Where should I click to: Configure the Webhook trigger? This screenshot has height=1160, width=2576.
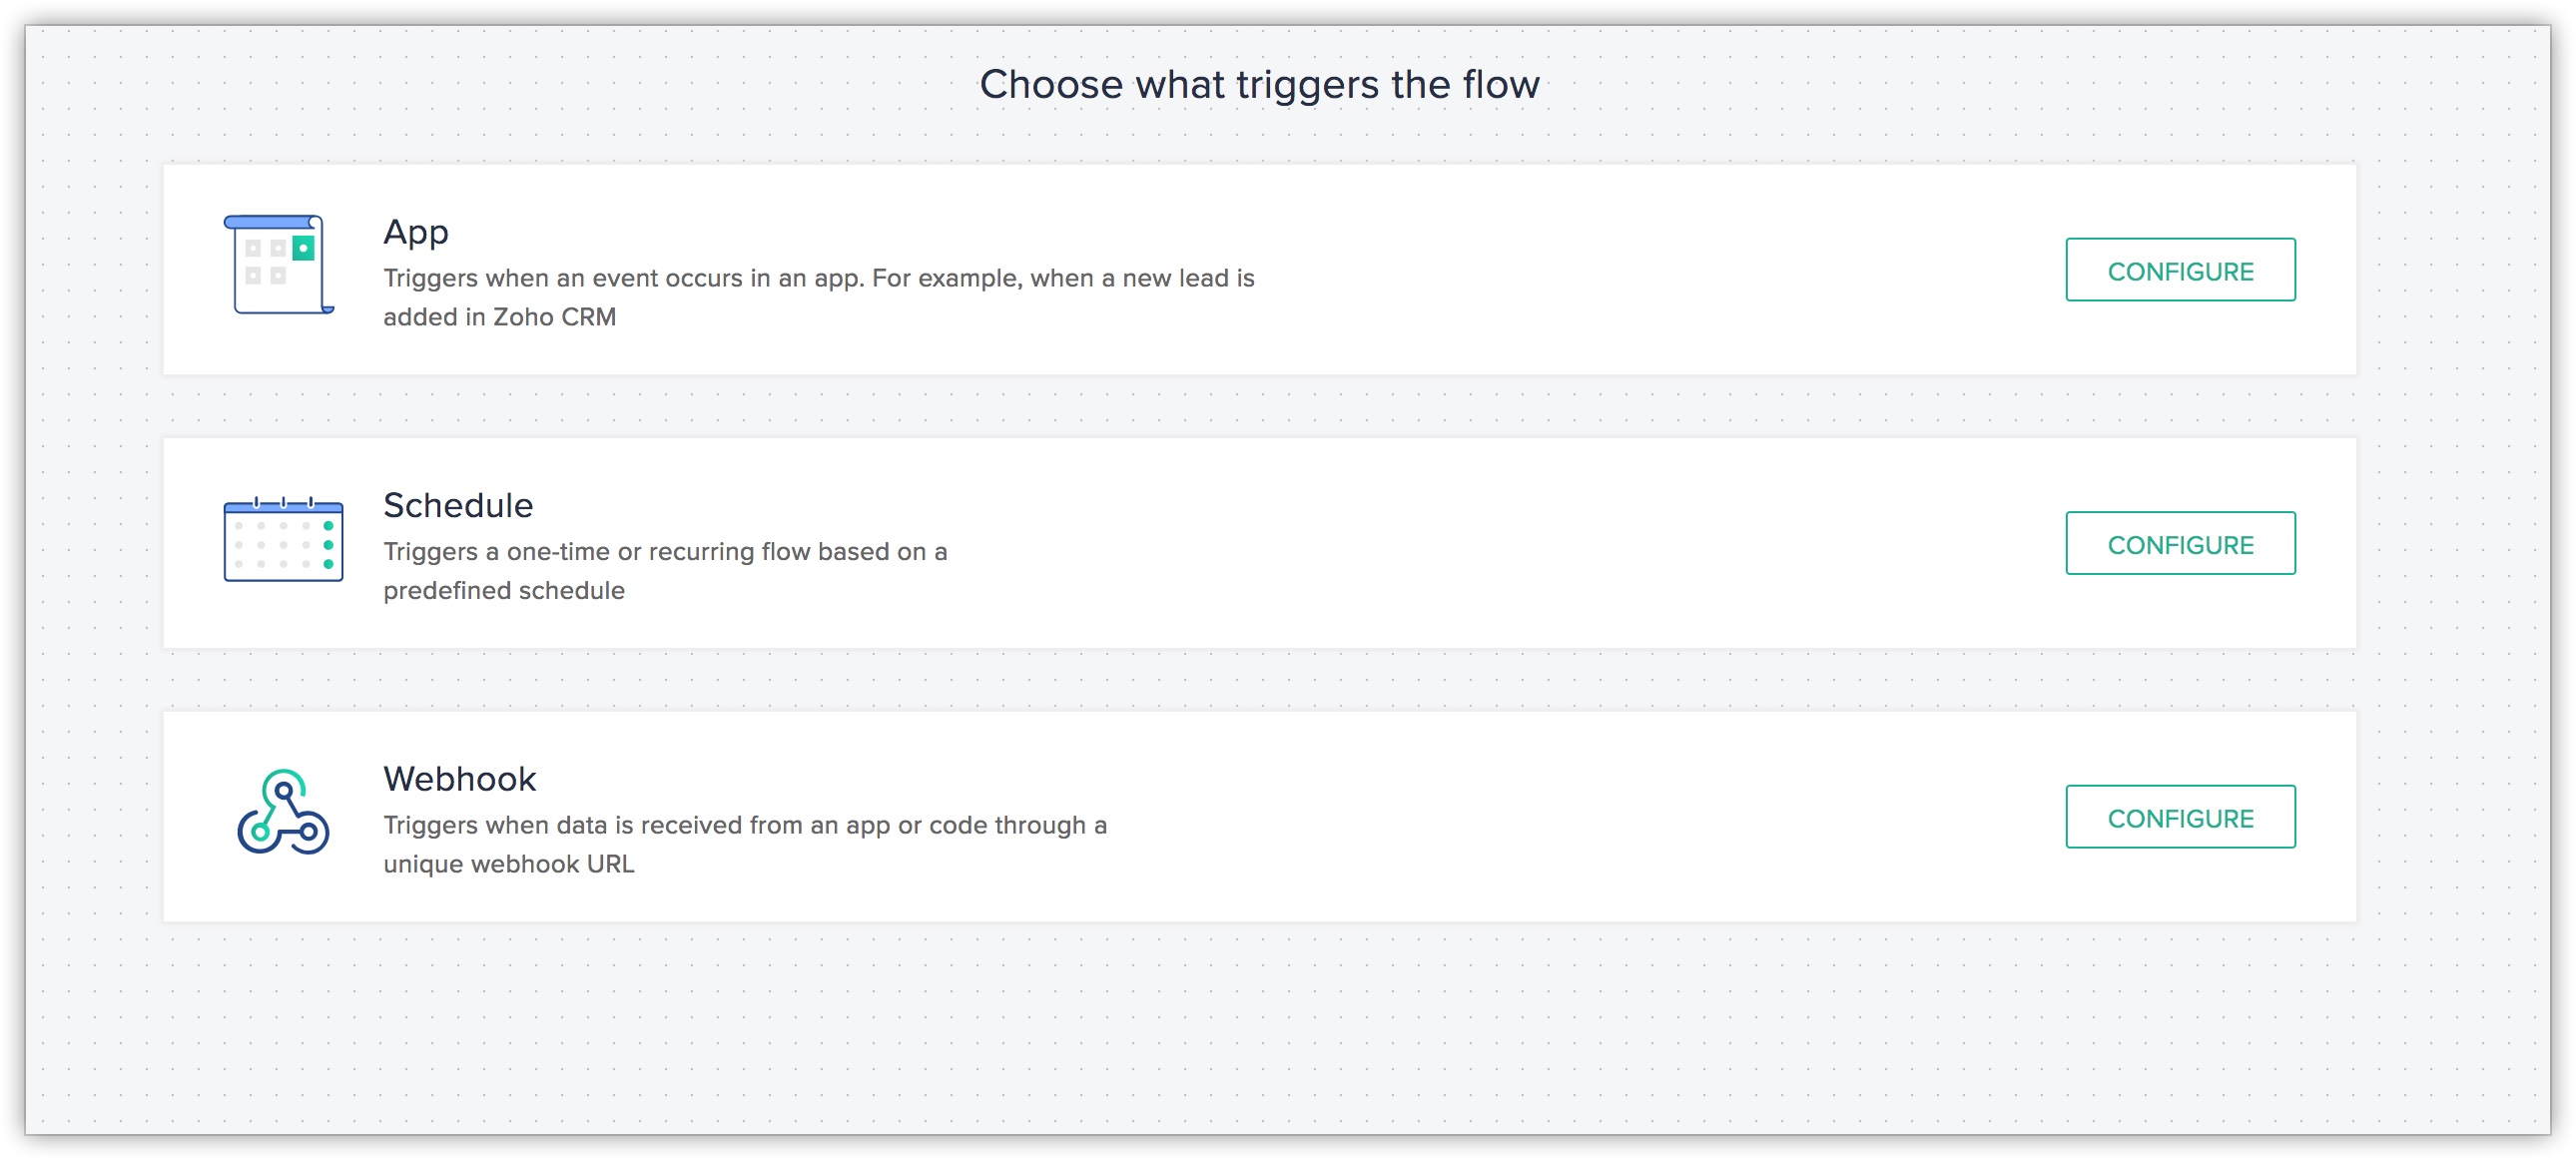pos(2180,817)
